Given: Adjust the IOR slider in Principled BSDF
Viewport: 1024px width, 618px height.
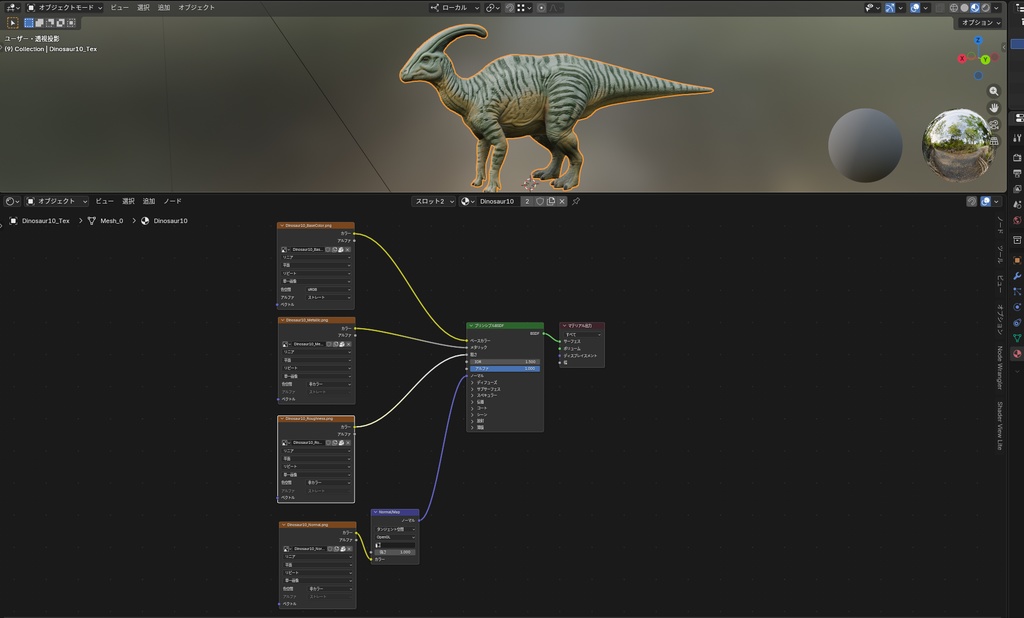Looking at the screenshot, I should 505,361.
